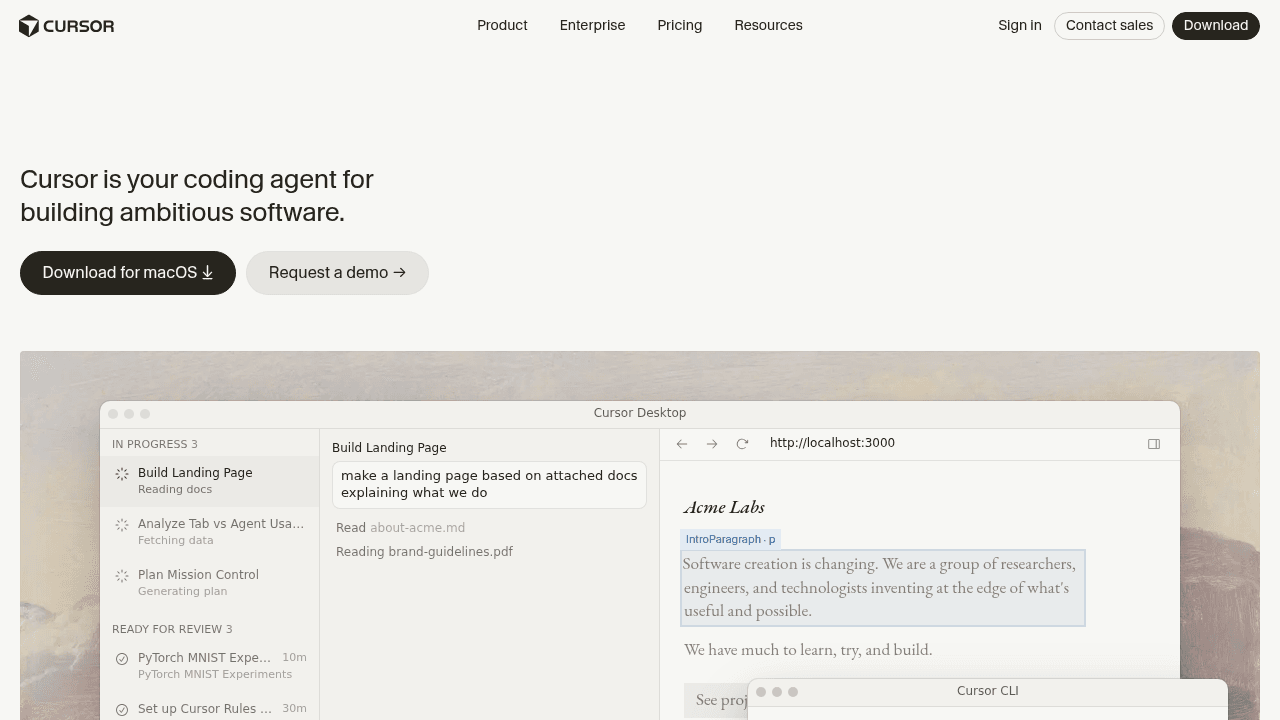1280x720 pixels.
Task: Click the Contact sales button
Action: click(1109, 26)
